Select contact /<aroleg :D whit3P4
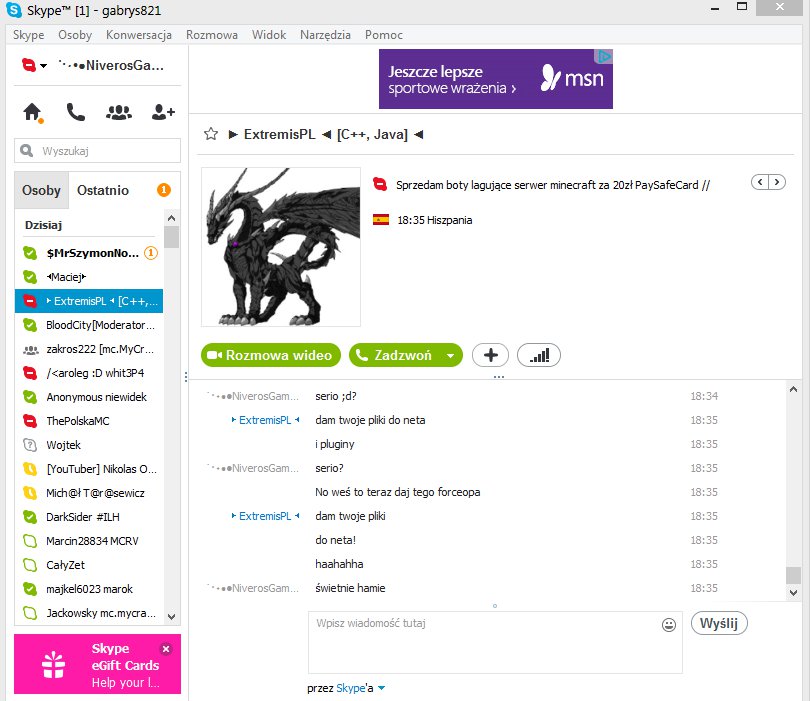The height and width of the screenshot is (701, 810). 89,373
